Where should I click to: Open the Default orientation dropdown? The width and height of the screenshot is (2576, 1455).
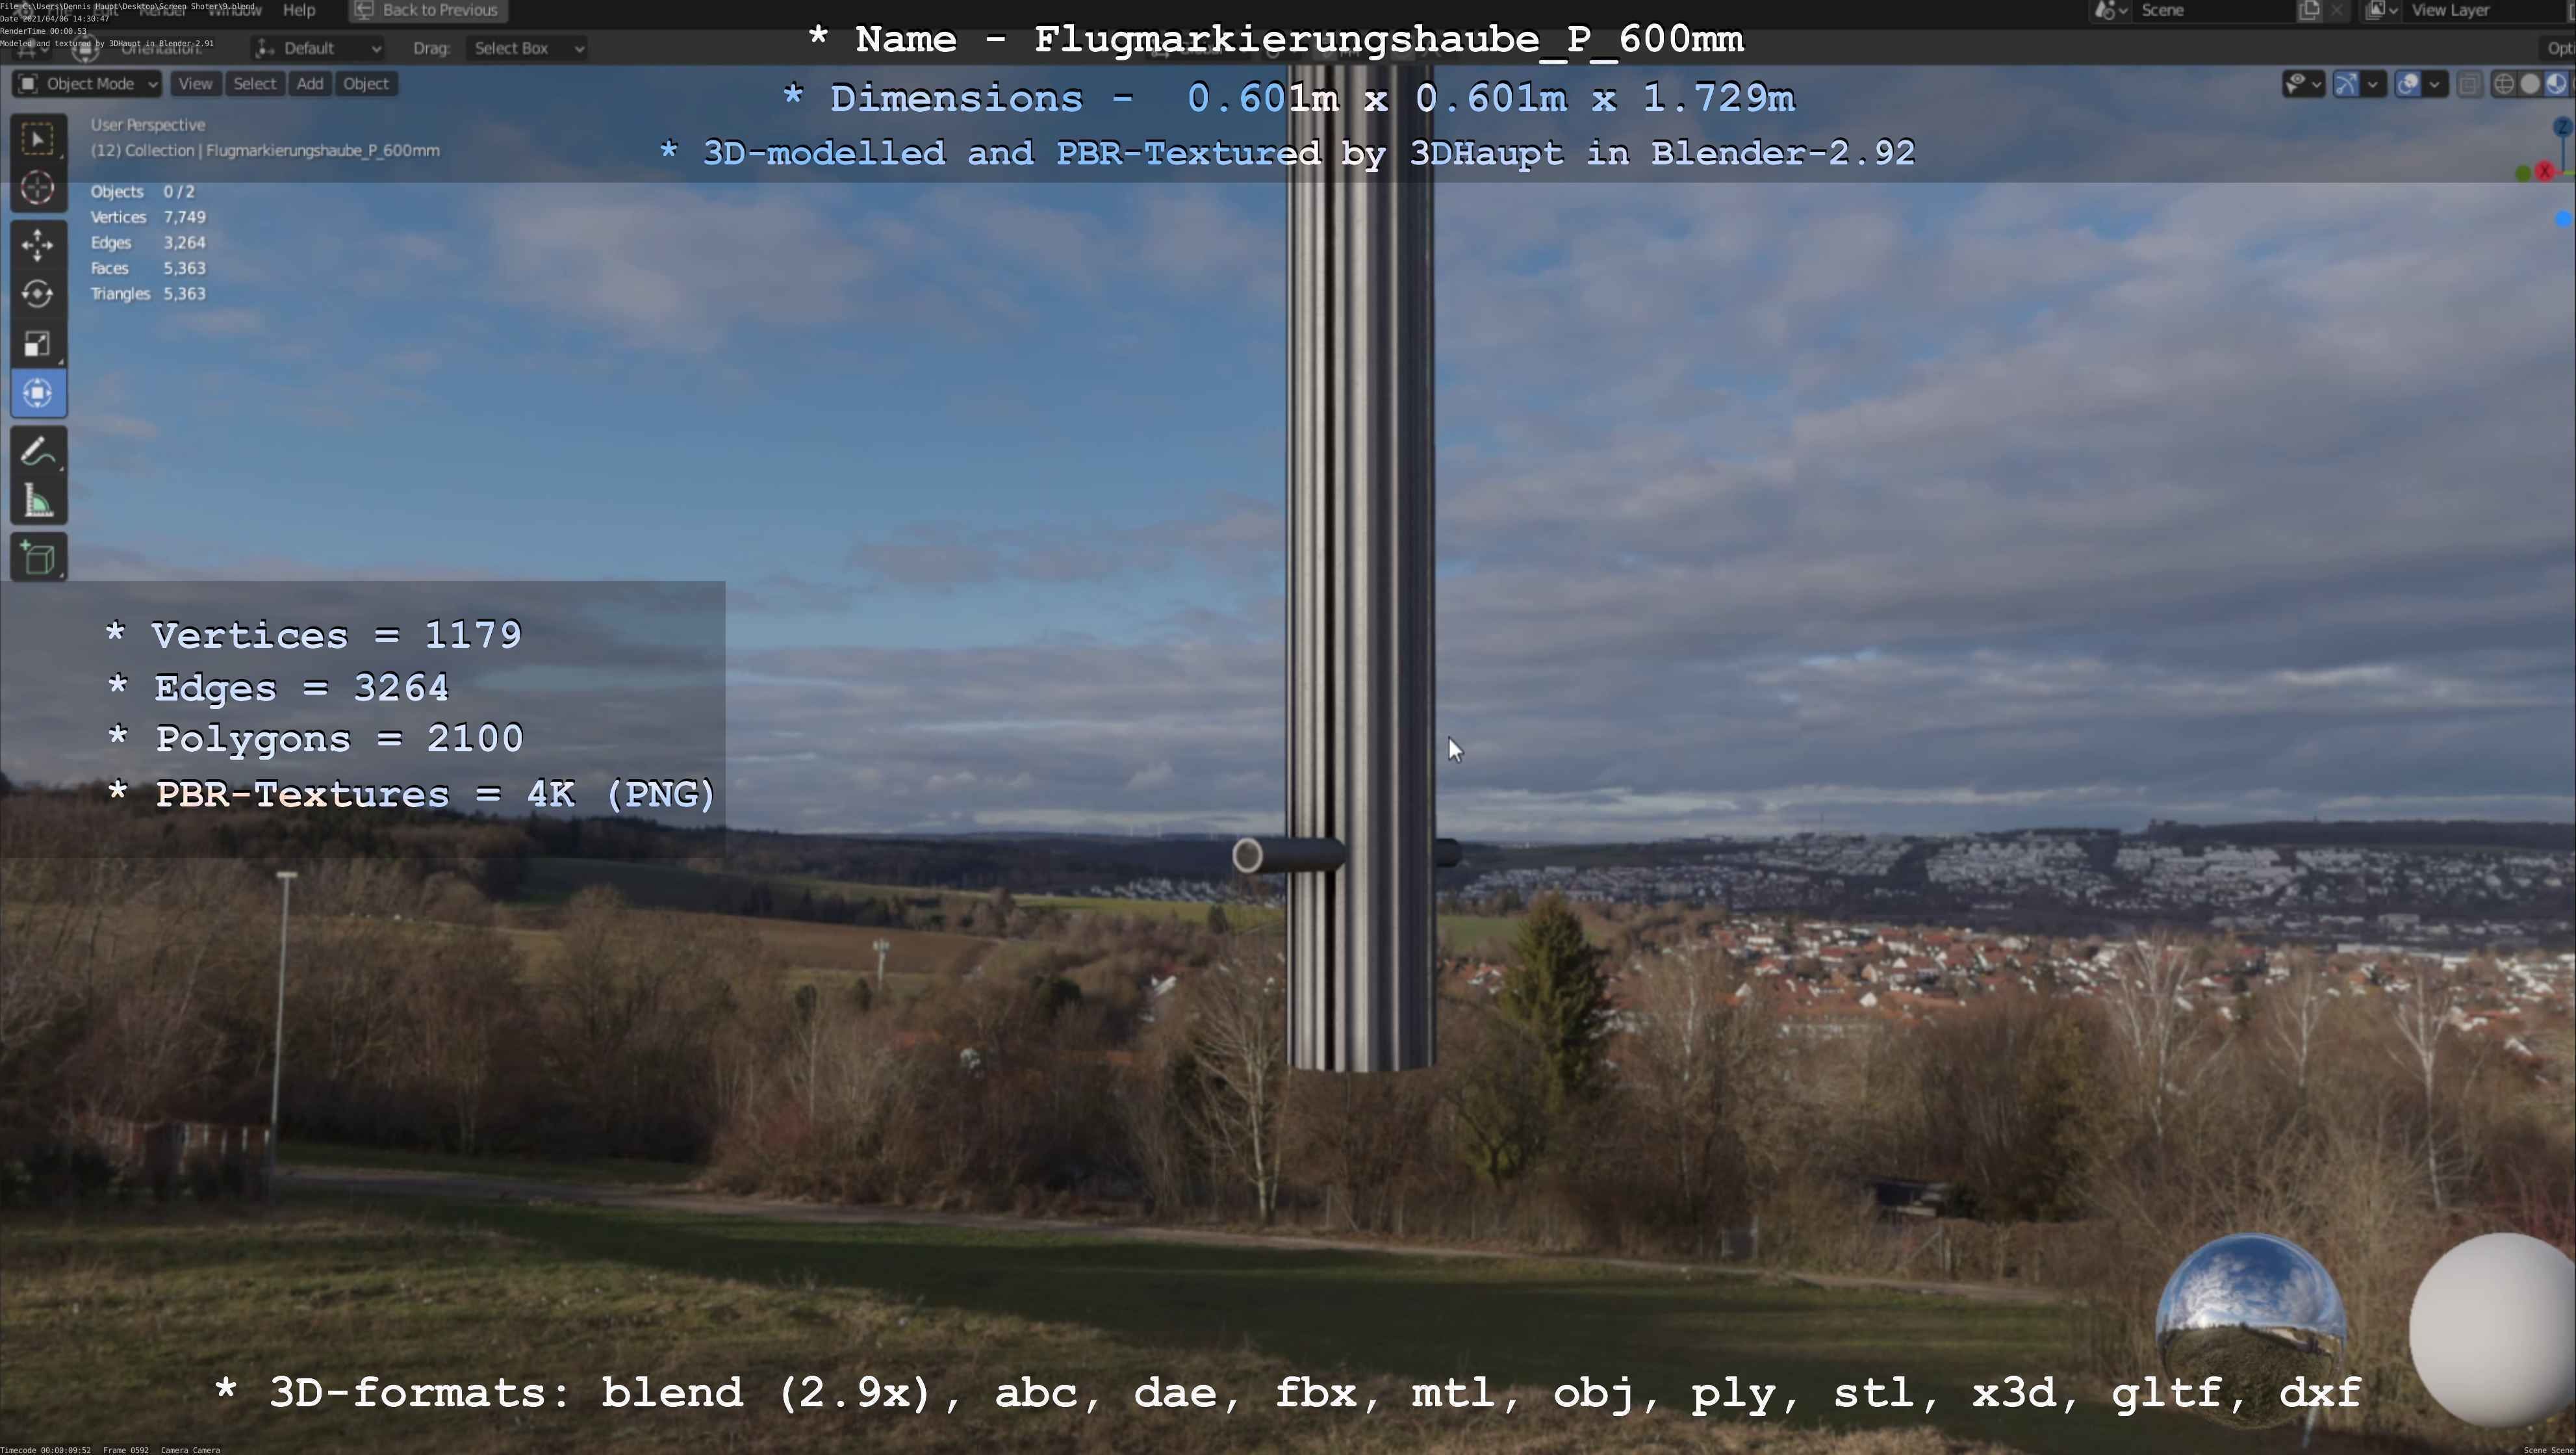click(318, 48)
